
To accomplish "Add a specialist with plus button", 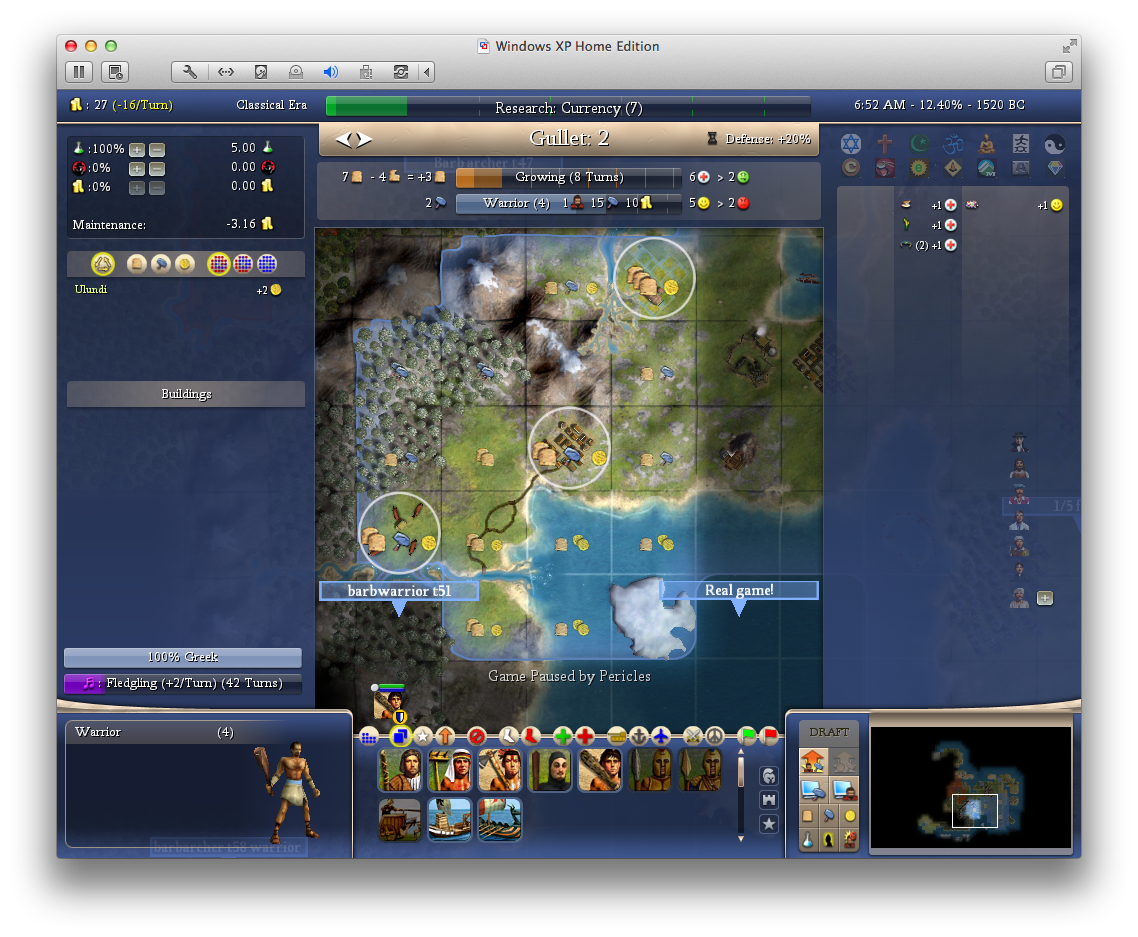I will tap(1044, 598).
